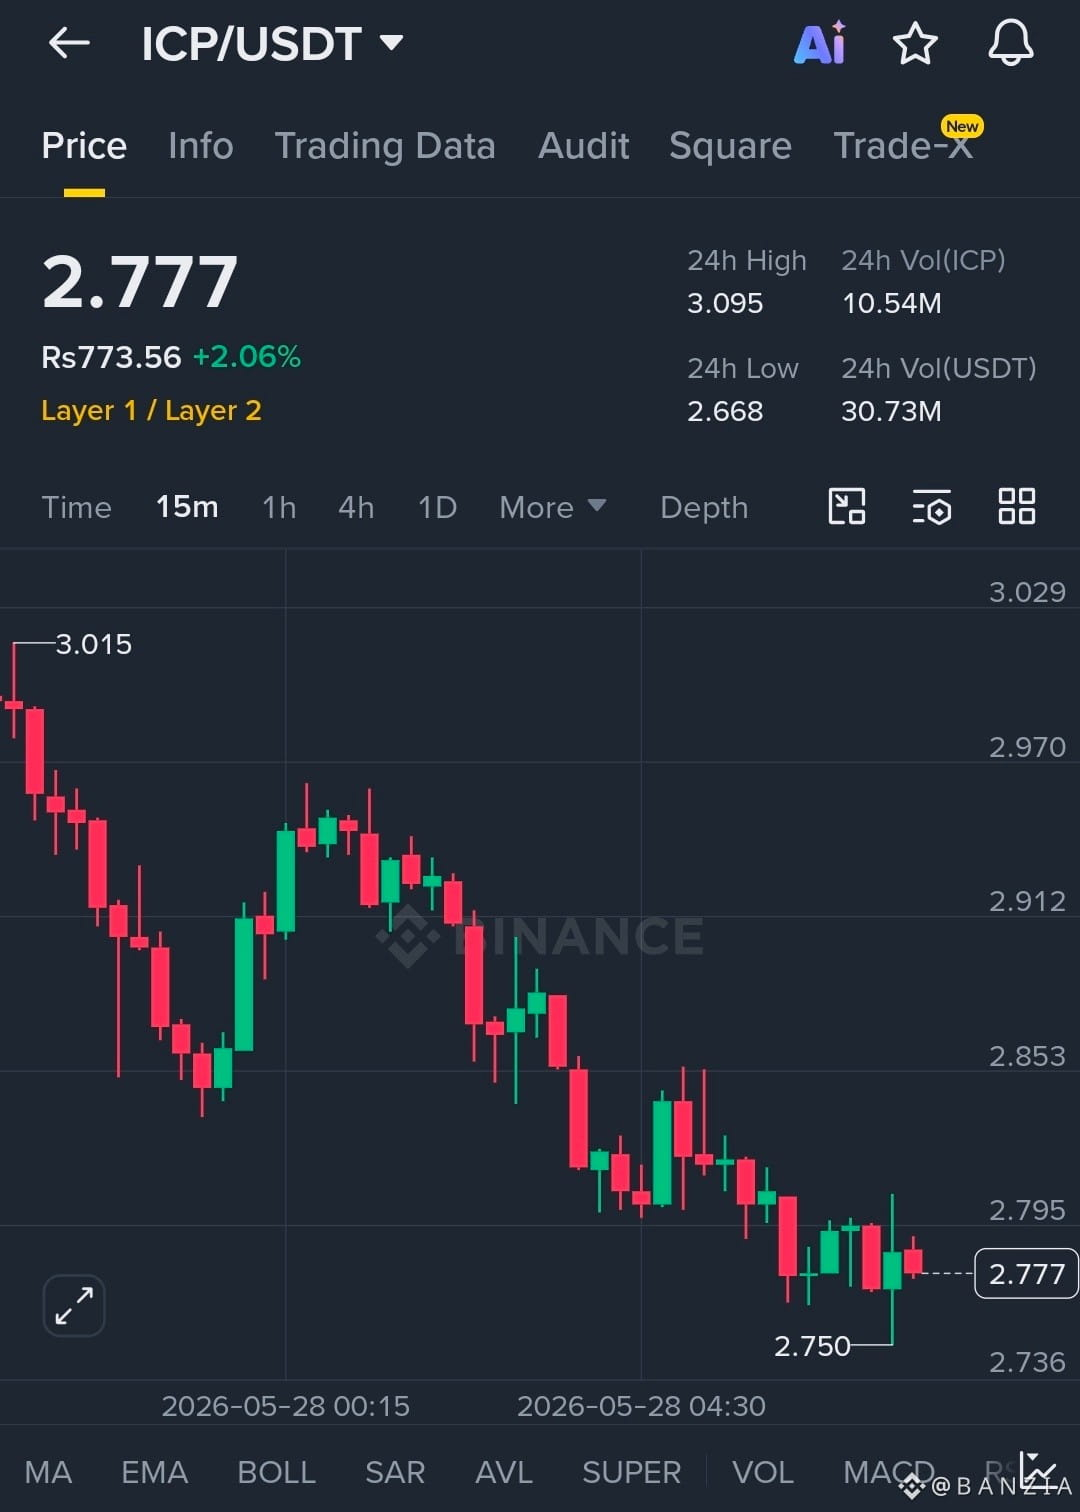Select the 1h interval
The image size is (1080, 1512).
[x=279, y=507]
